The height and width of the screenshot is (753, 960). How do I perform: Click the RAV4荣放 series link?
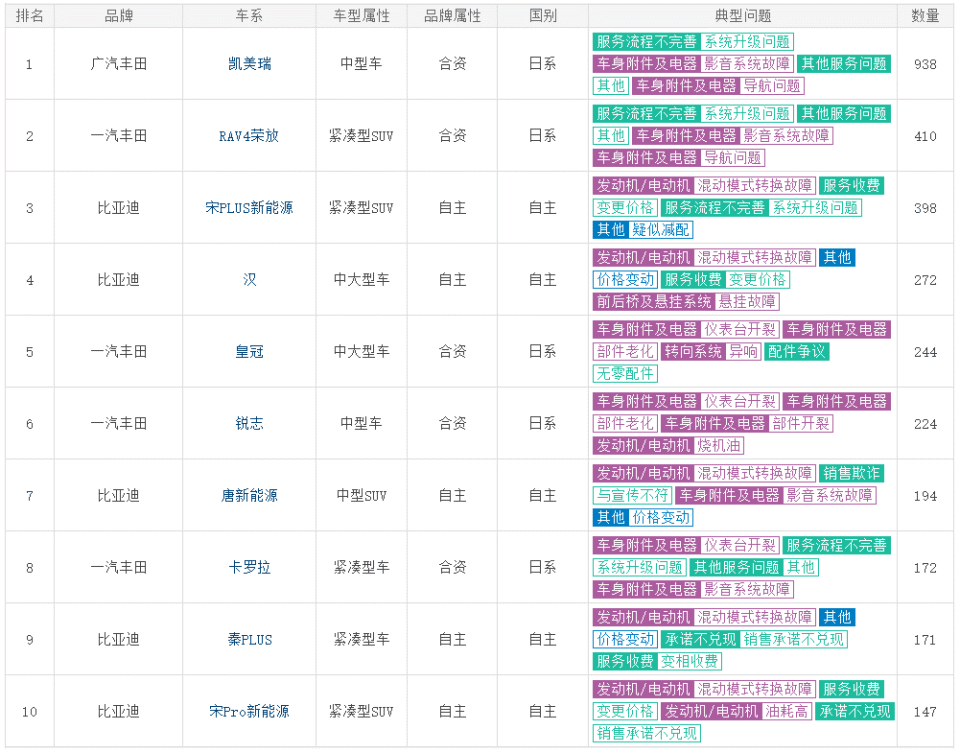point(249,136)
